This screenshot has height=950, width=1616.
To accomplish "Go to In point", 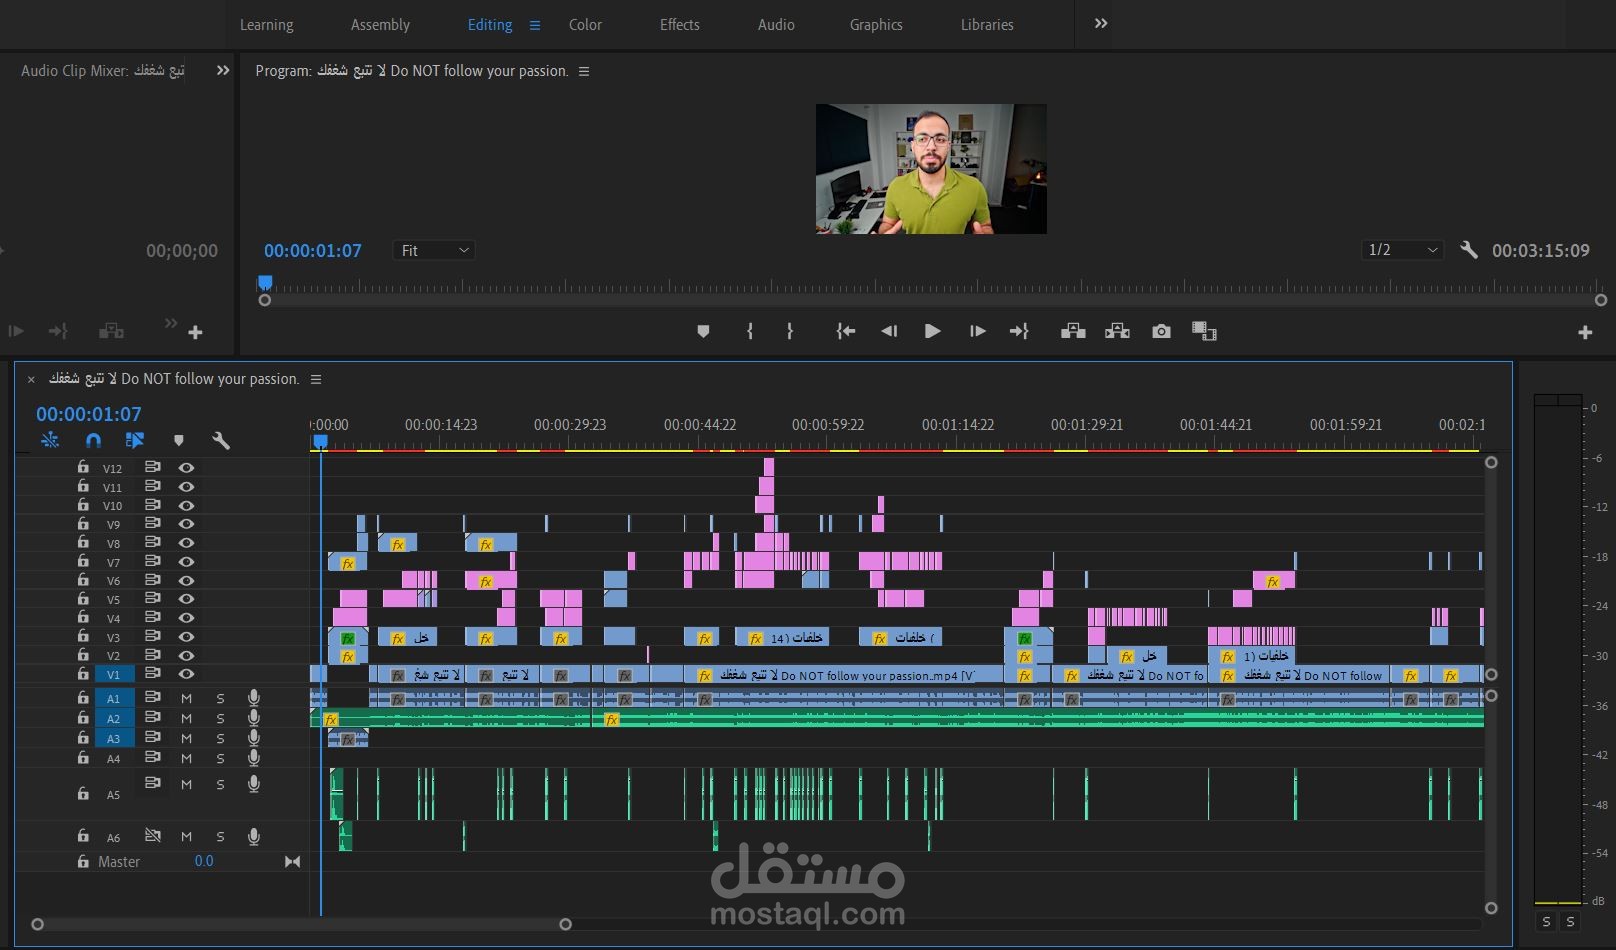I will point(846,332).
